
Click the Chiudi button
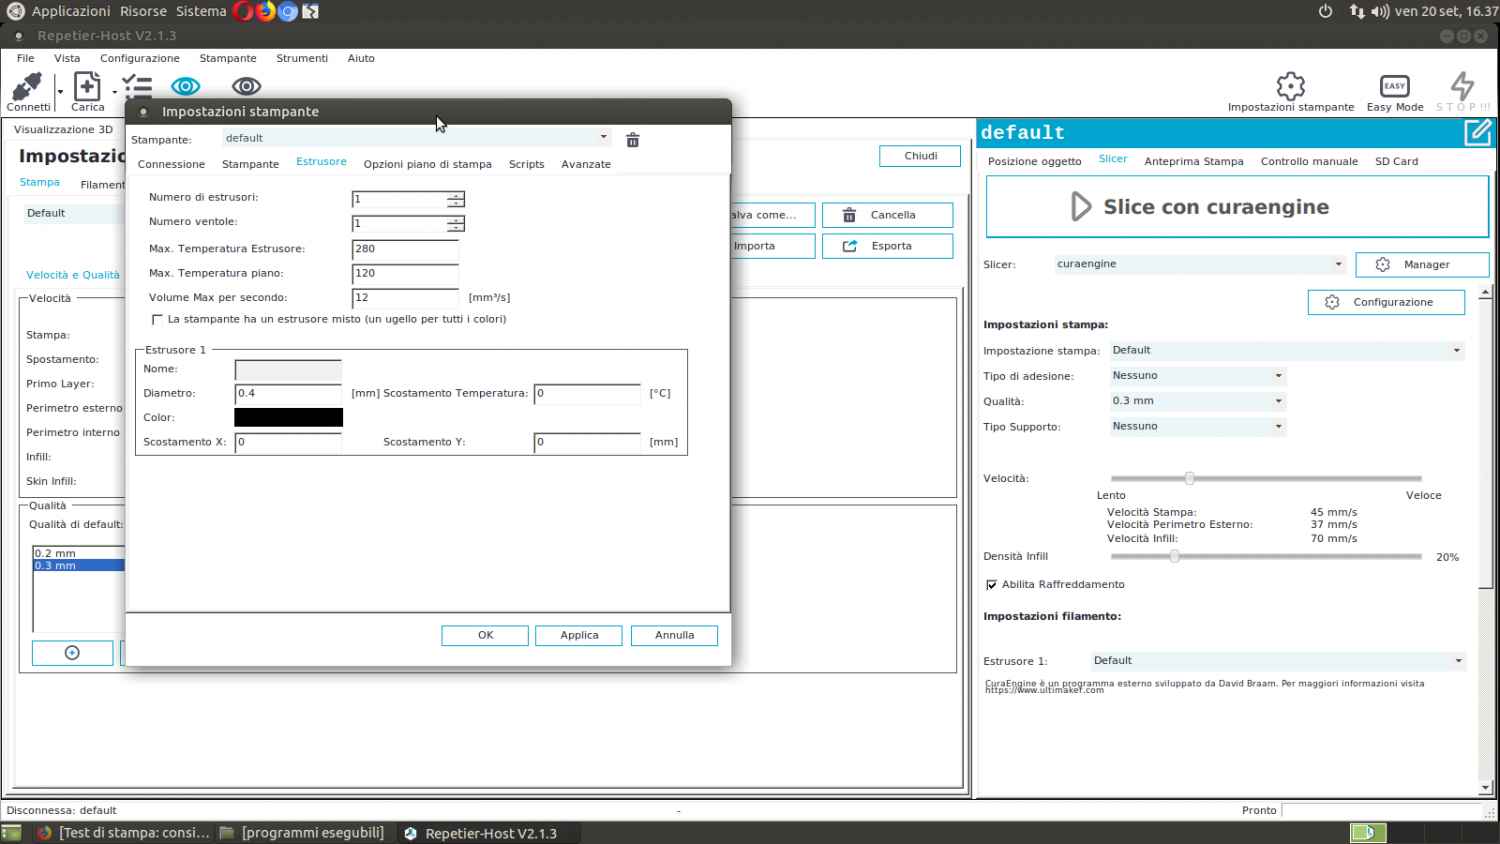[920, 156]
